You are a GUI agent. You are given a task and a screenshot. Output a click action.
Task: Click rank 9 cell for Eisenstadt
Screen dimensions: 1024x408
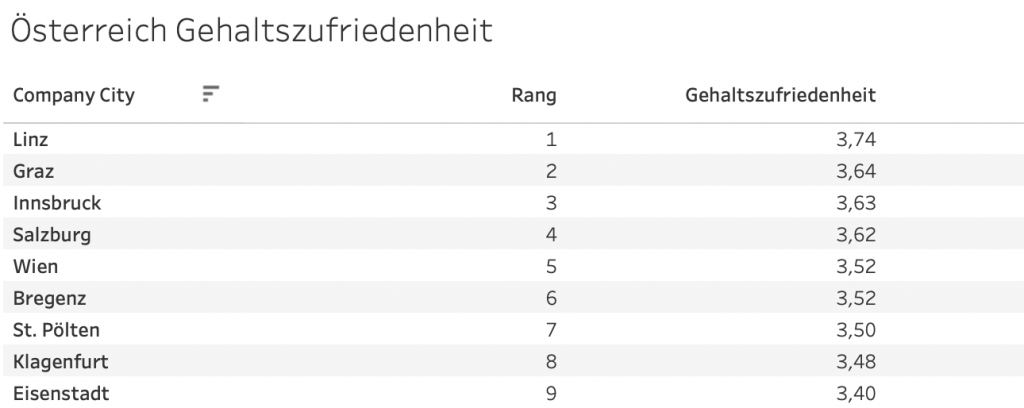click(x=551, y=394)
